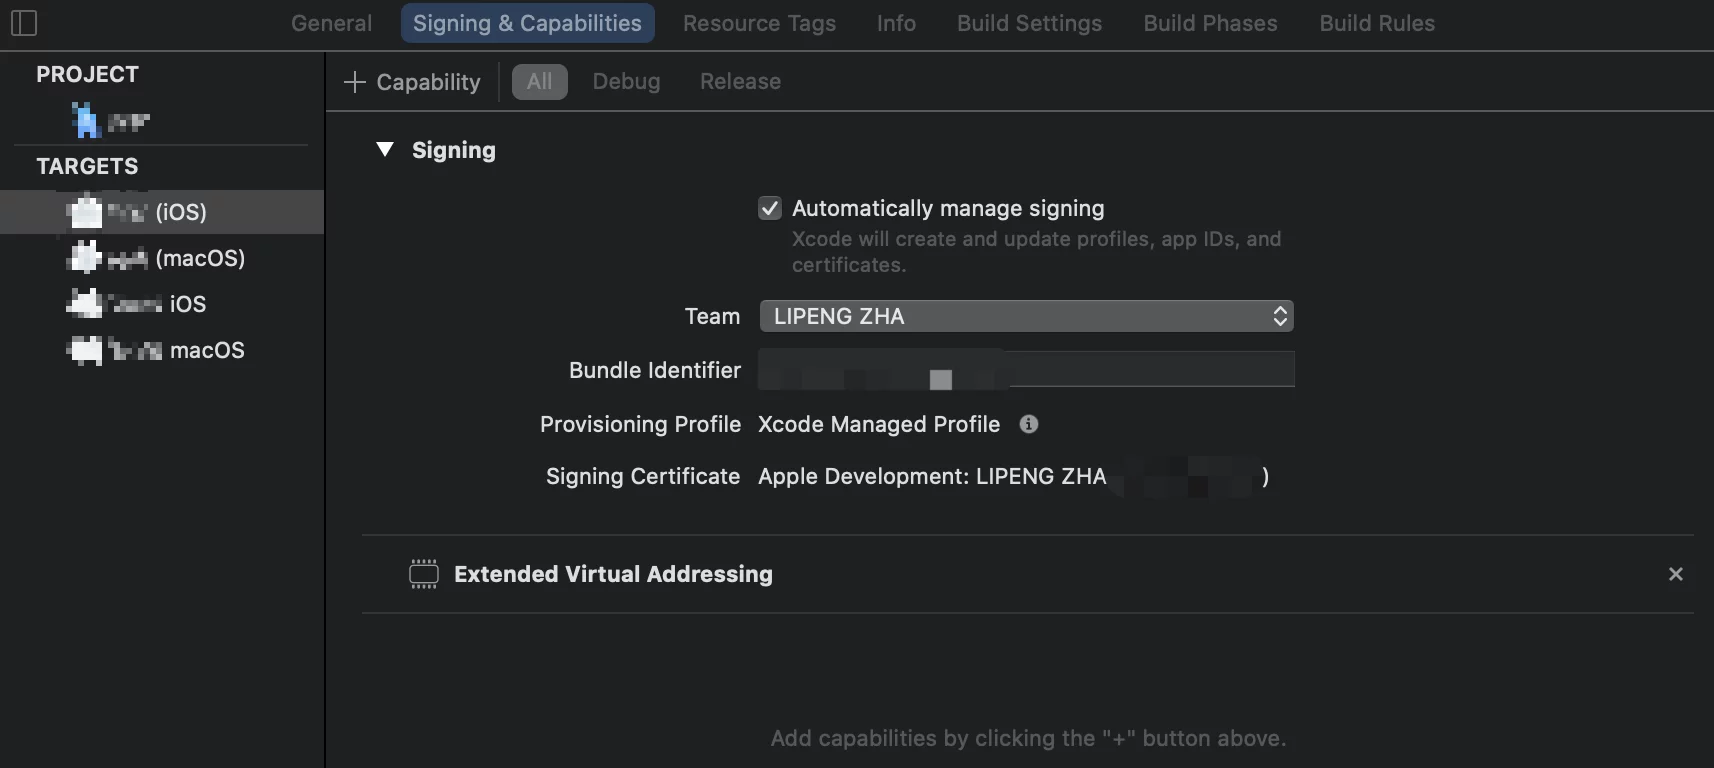Toggle the targets sidebar panel icon
The height and width of the screenshot is (768, 1714).
pos(23,22)
